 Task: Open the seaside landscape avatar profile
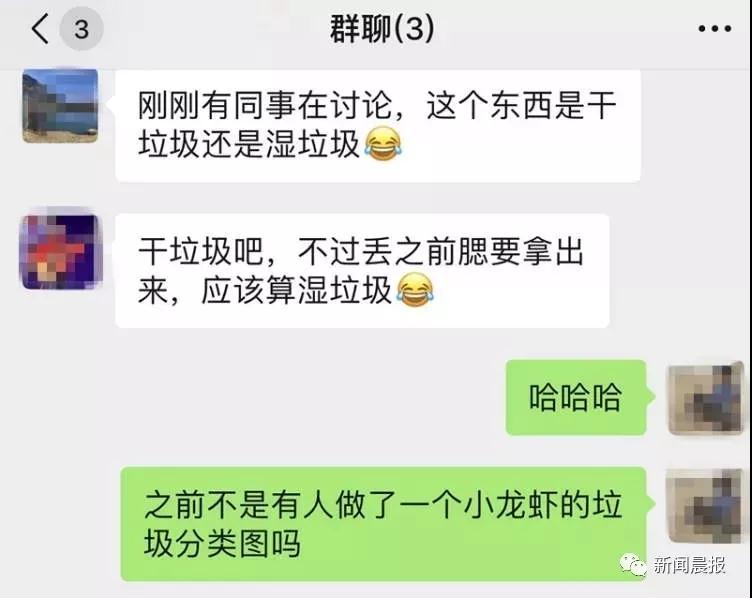(x=60, y=106)
